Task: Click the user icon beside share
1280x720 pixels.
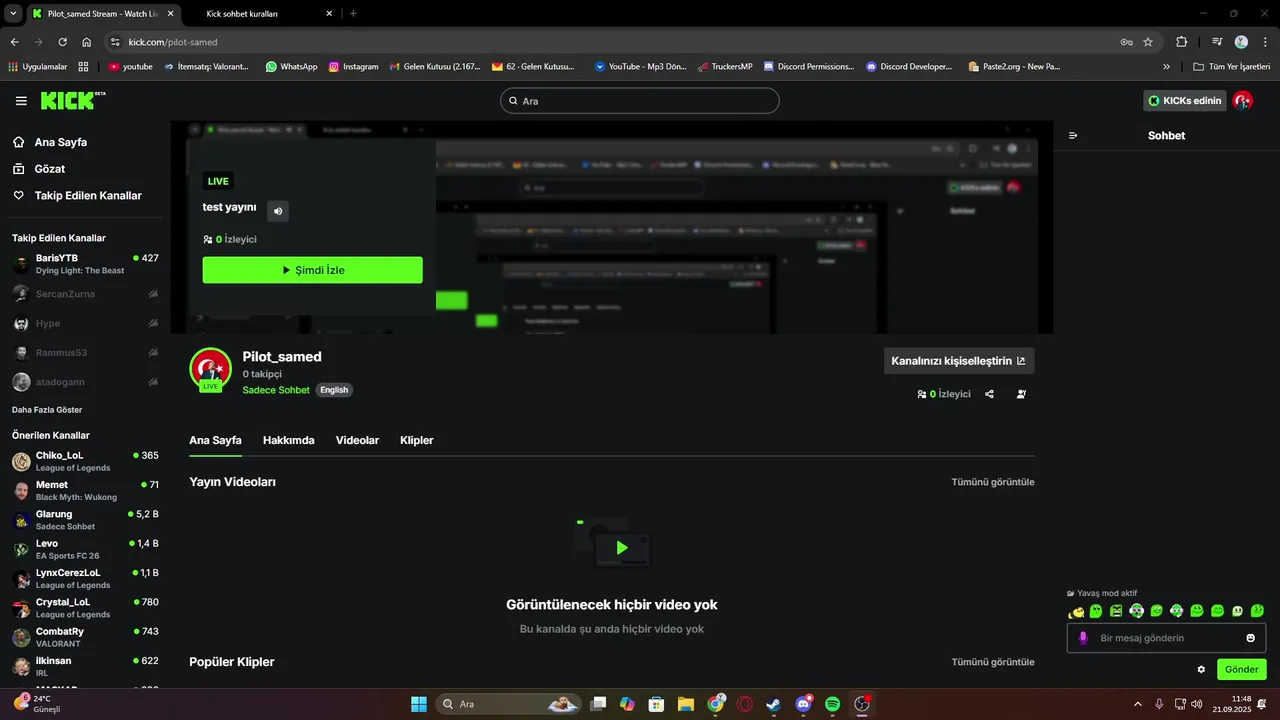Action: (1021, 394)
